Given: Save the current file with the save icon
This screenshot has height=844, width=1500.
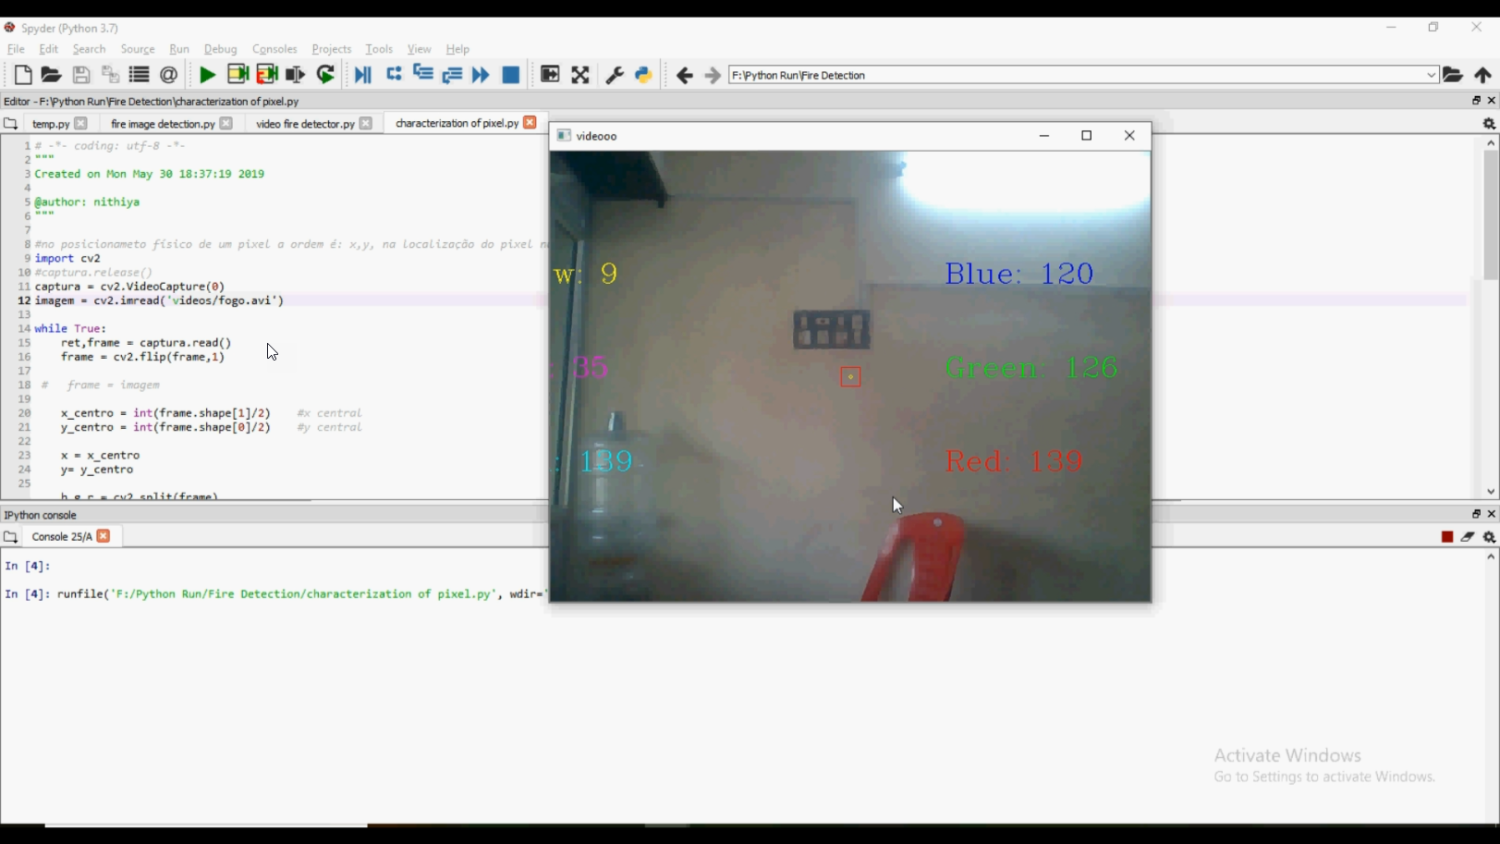Looking at the screenshot, I should pyautogui.click(x=82, y=74).
